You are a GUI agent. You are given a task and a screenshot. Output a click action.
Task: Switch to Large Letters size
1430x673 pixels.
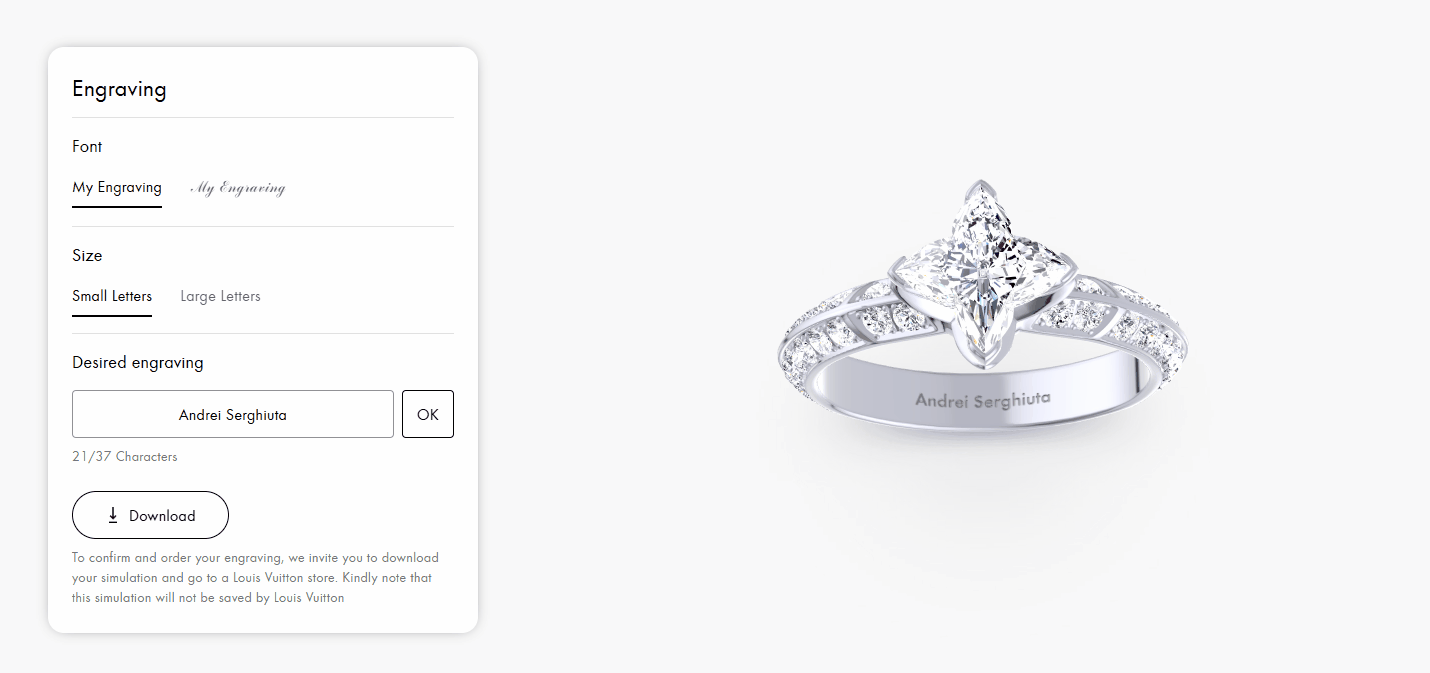click(220, 296)
